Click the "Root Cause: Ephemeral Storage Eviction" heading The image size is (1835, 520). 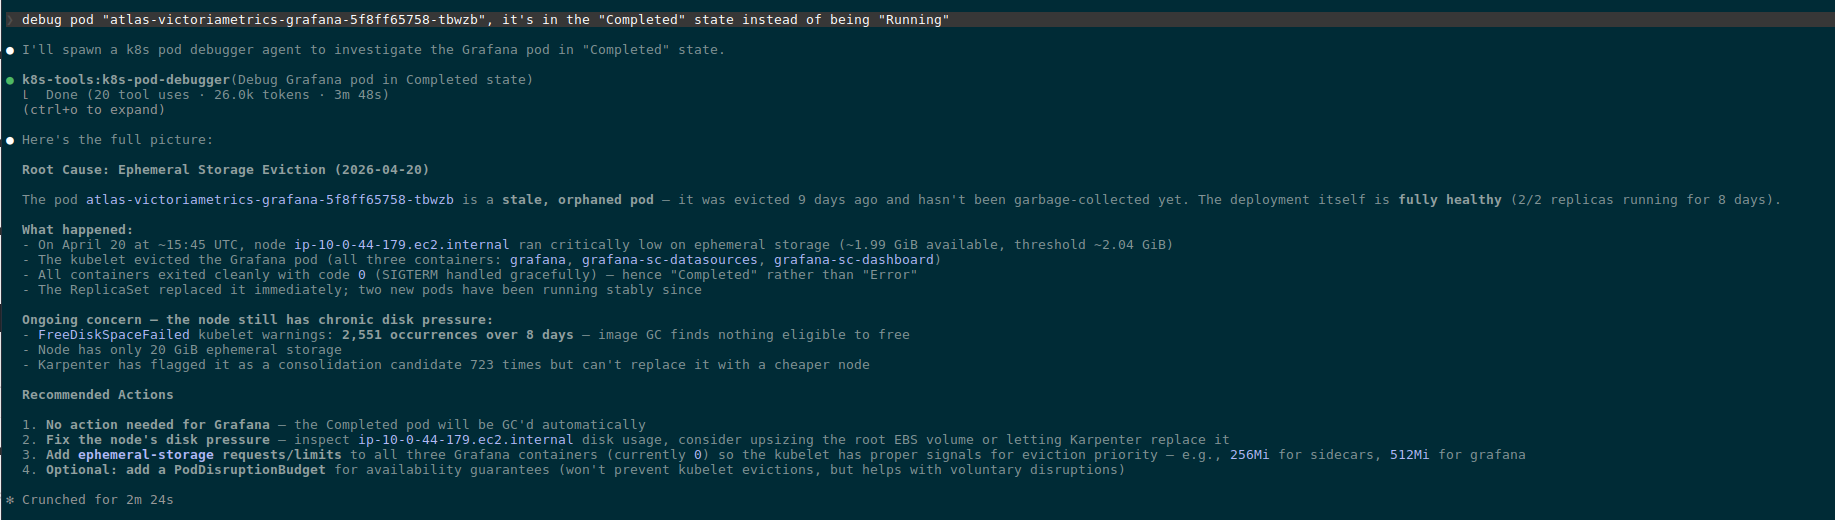225,170
